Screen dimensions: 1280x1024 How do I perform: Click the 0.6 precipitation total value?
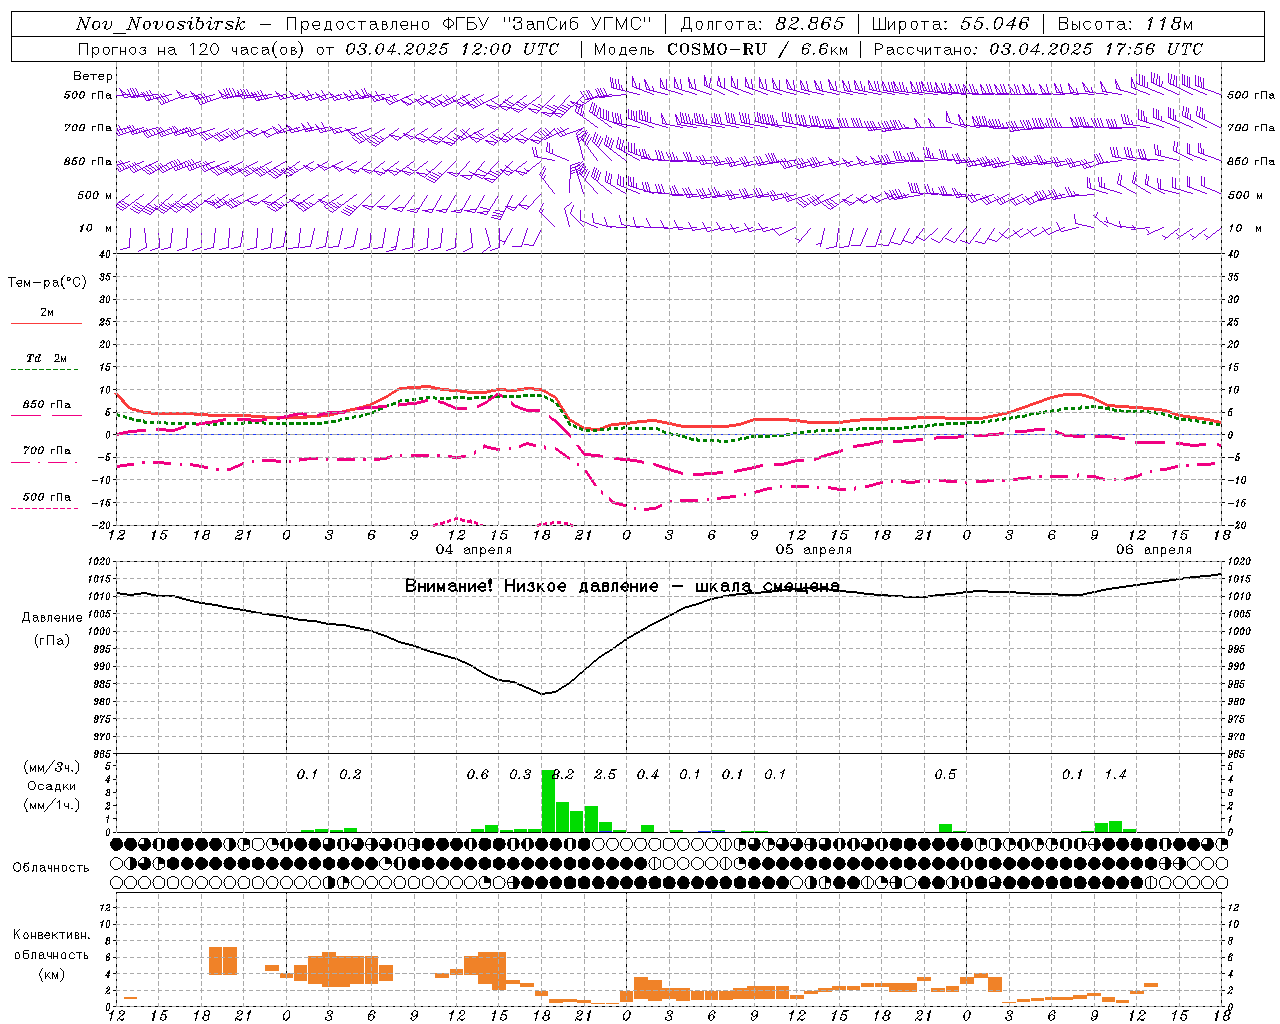[x=478, y=775]
